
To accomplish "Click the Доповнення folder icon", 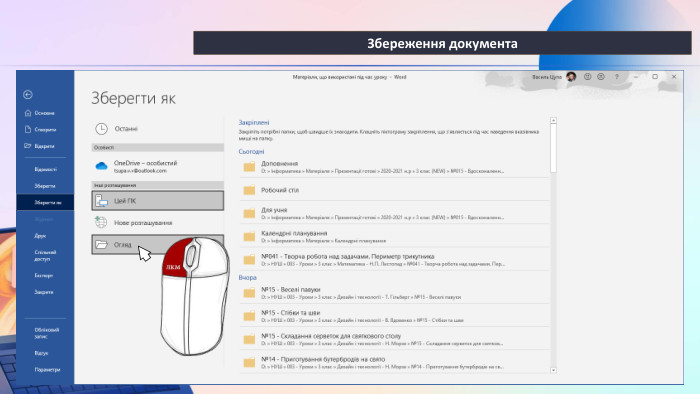I will coord(249,167).
